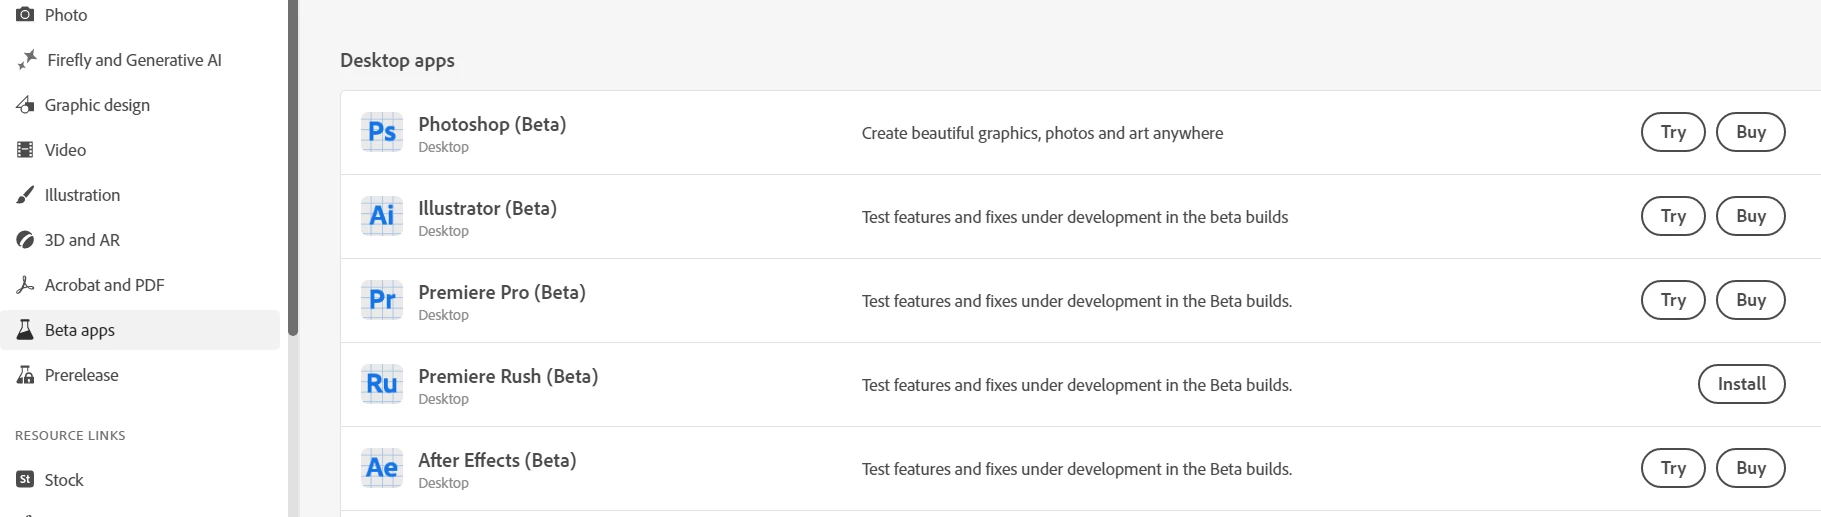
Task: Try Photoshop (Beta)
Action: [x=1673, y=132]
